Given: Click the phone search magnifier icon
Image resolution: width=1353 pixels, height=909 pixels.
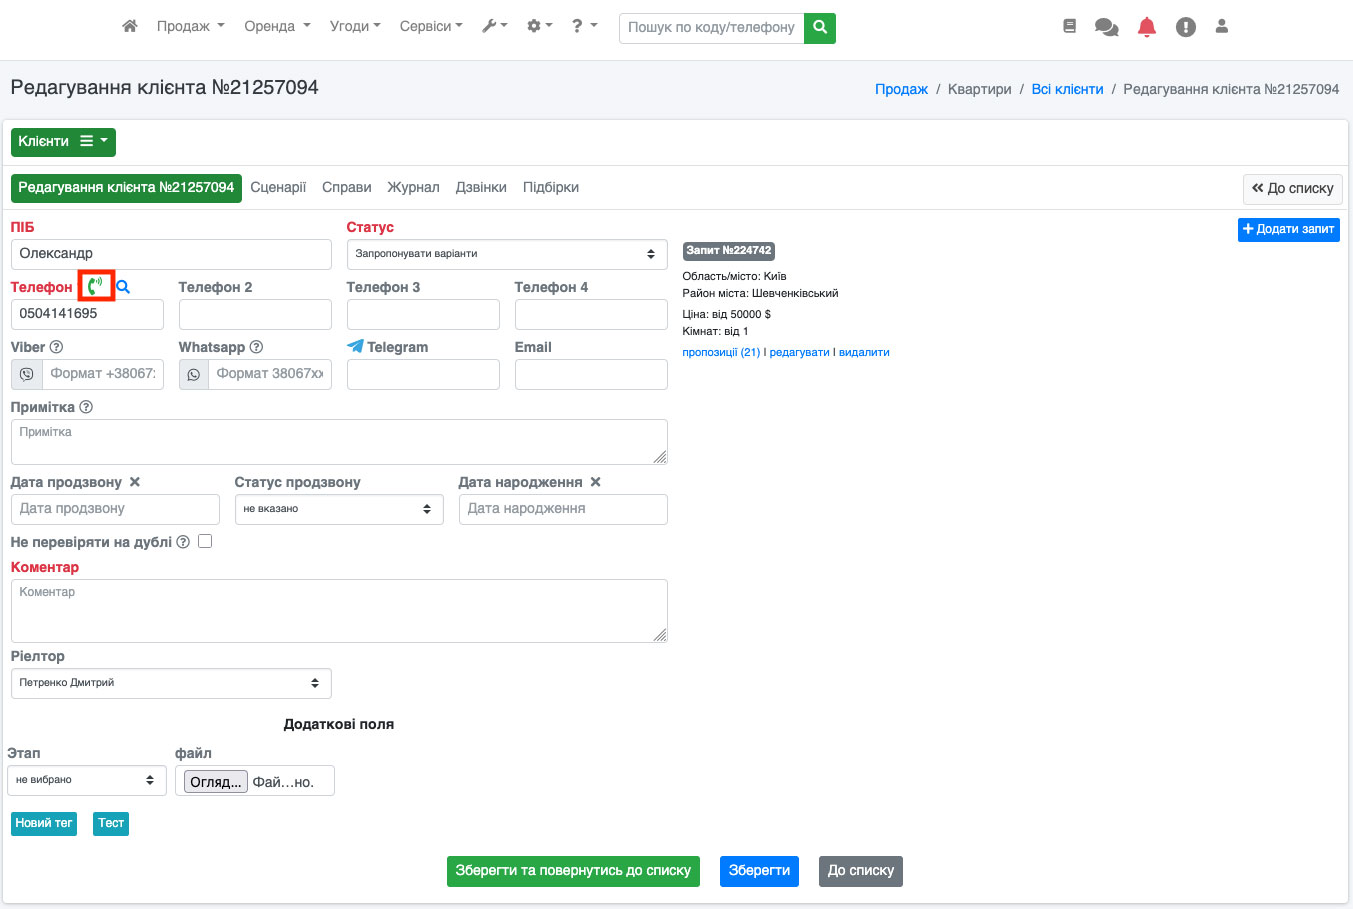Looking at the screenshot, I should click(x=123, y=287).
